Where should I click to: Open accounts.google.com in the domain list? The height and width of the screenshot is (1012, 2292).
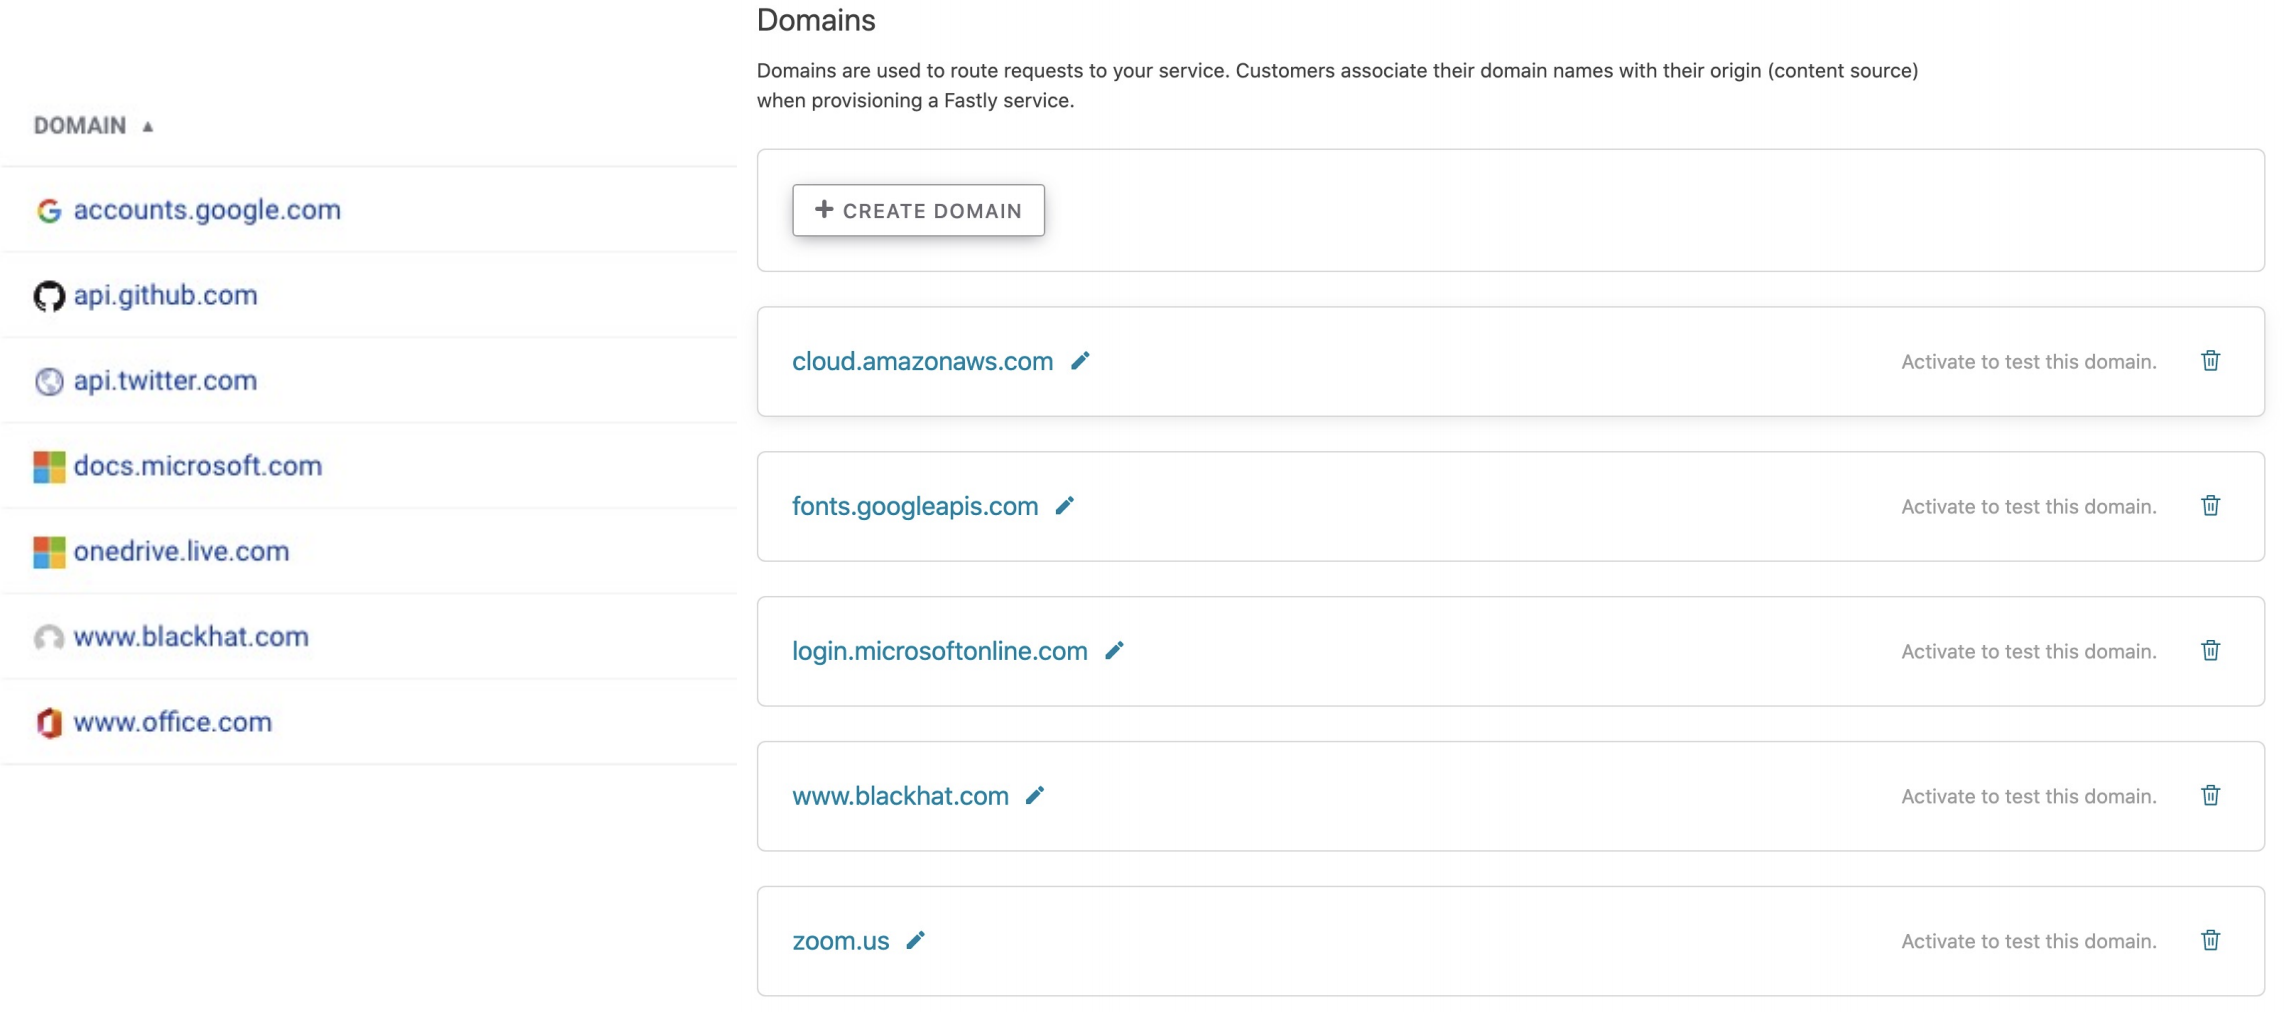[207, 210]
